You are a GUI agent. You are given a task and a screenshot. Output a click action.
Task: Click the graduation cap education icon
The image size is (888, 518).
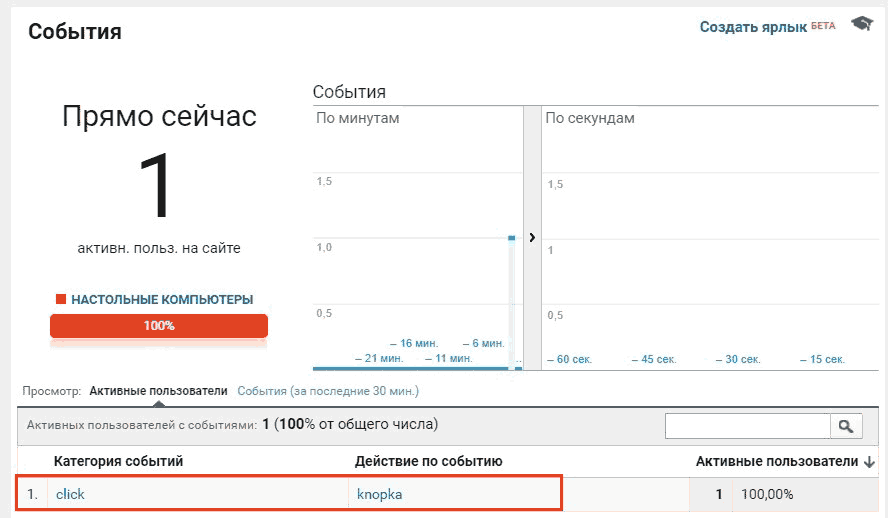(862, 24)
